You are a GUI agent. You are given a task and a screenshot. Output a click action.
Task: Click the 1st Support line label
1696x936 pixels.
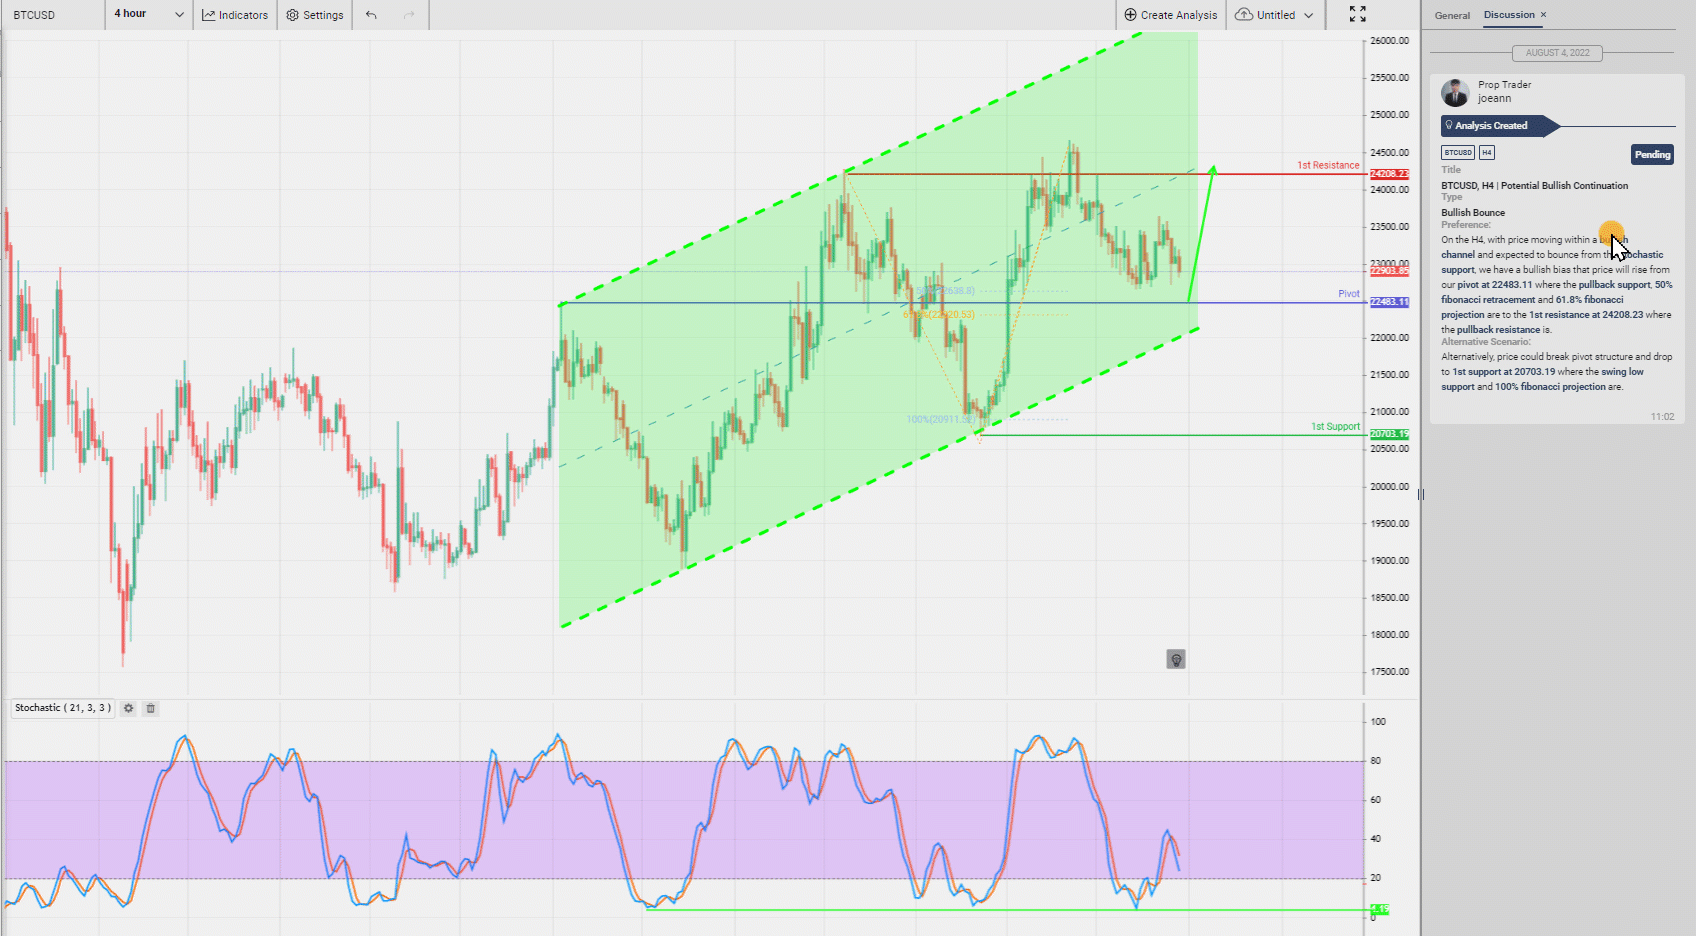pos(1335,427)
